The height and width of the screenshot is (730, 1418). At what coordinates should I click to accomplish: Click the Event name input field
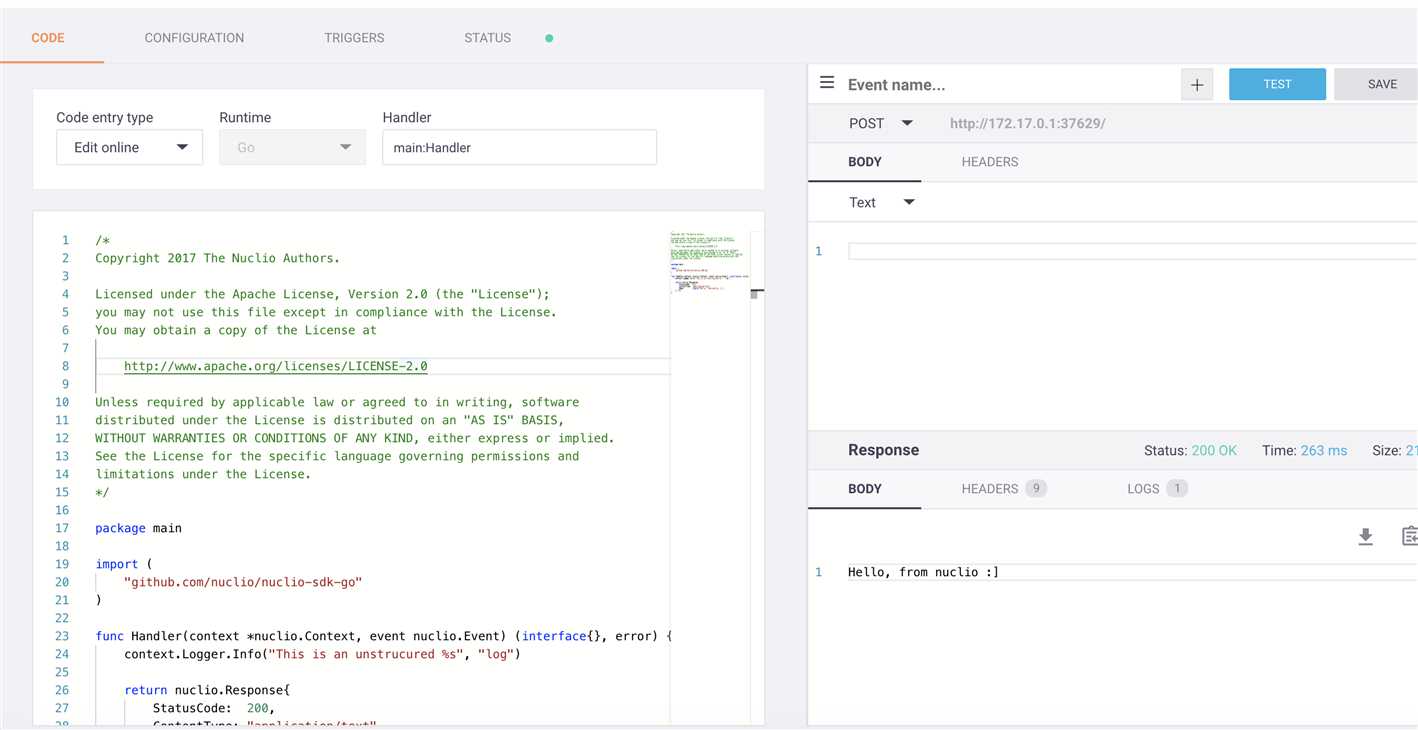pyautogui.click(x=1010, y=85)
